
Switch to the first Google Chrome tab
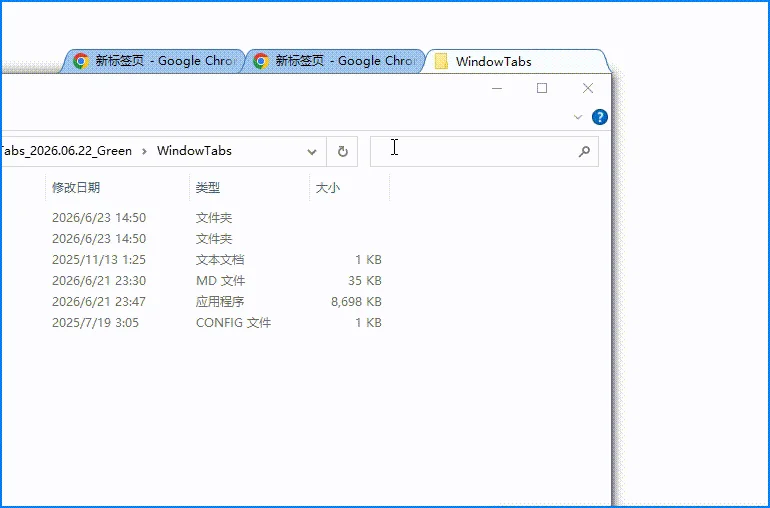pyautogui.click(x=153, y=61)
